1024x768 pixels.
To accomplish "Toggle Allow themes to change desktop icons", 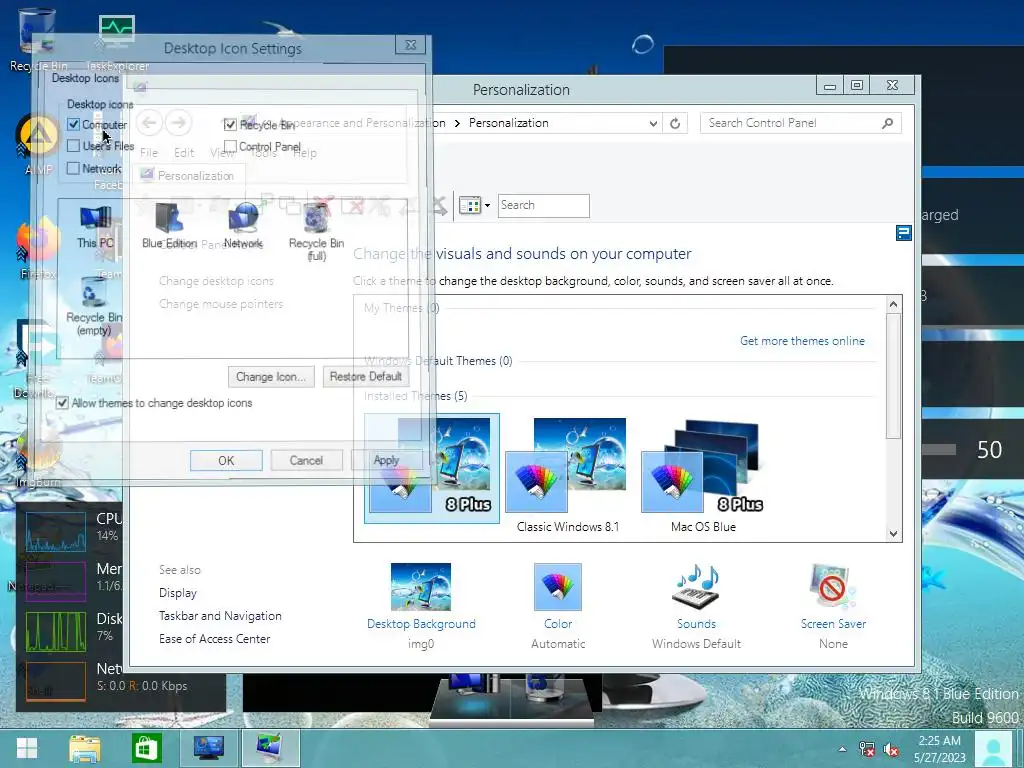I will pyautogui.click(x=62, y=403).
